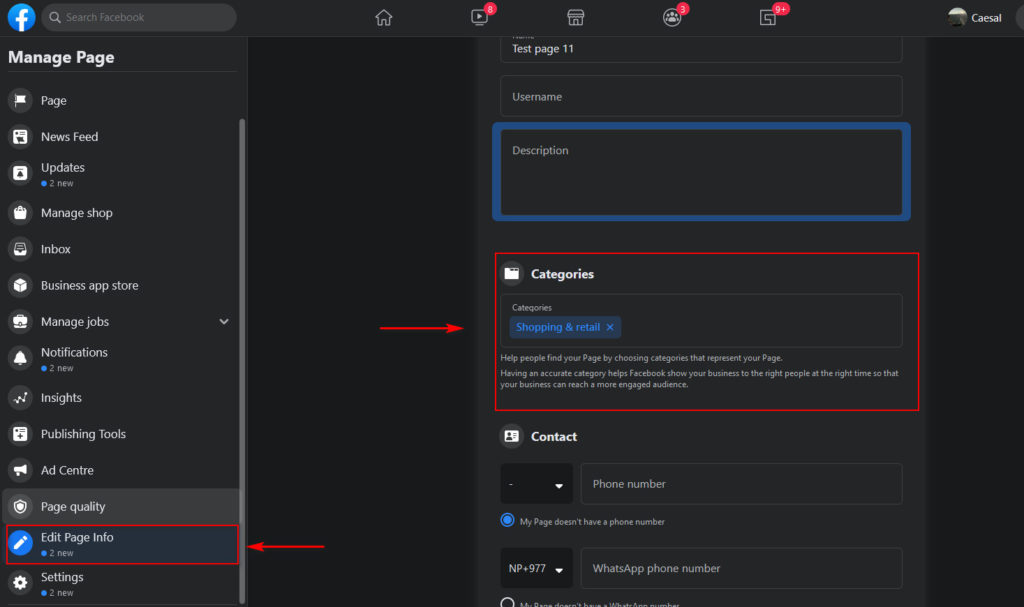1024x607 pixels.
Task: Click the Name field with Test page 11
Action: 701,48
